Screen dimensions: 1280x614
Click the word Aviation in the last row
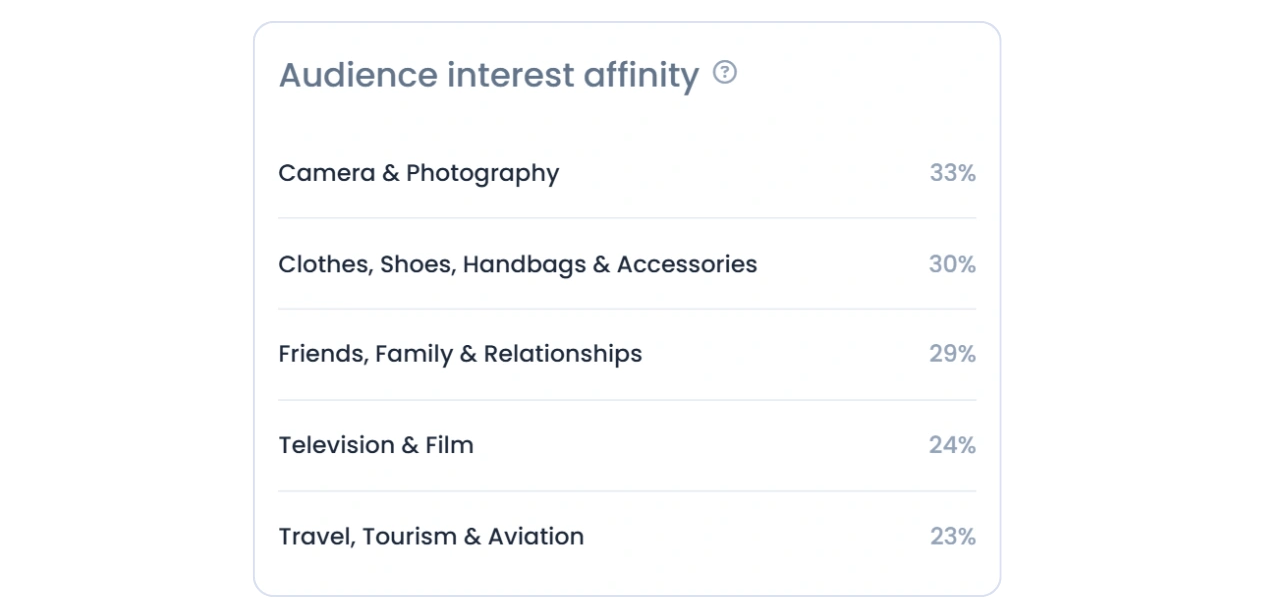(x=536, y=537)
